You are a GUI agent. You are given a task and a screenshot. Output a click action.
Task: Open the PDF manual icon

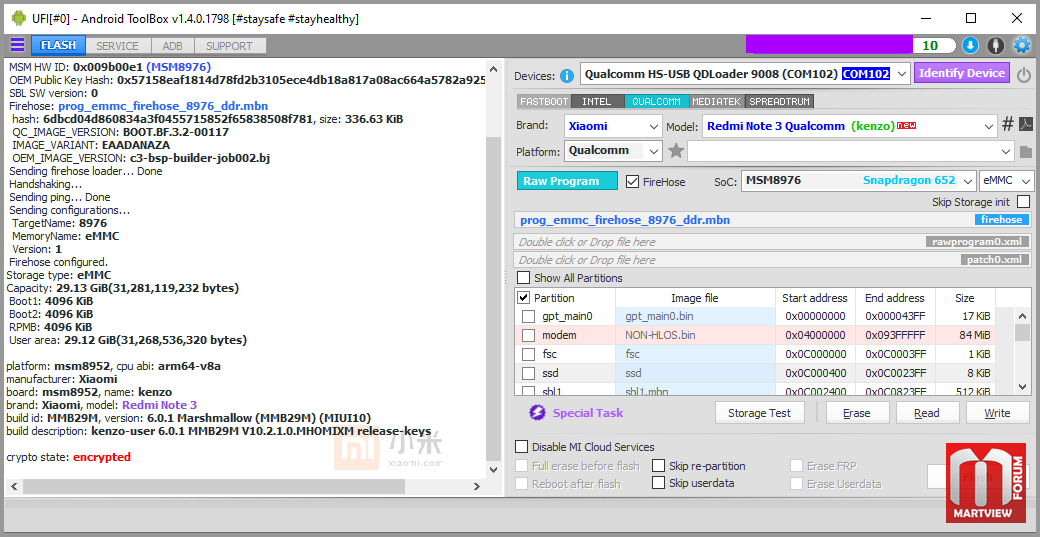click(x=1025, y=125)
